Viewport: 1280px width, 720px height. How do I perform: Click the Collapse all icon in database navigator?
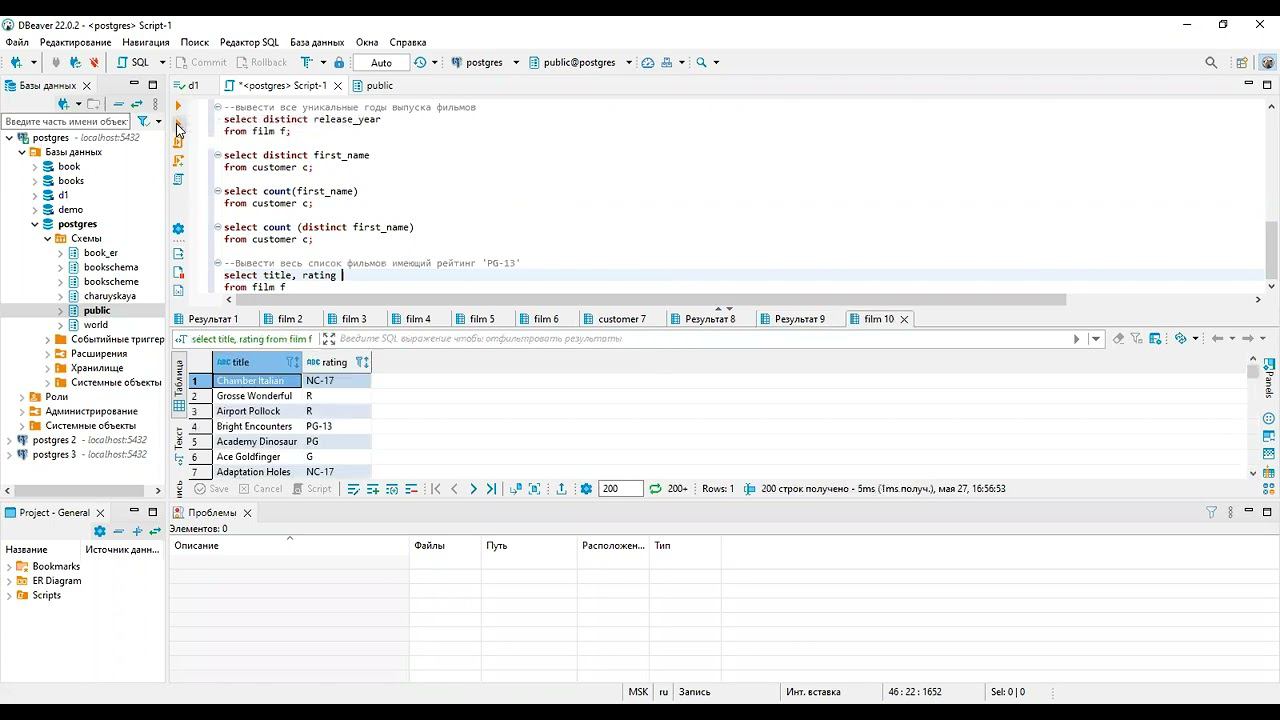click(x=119, y=104)
